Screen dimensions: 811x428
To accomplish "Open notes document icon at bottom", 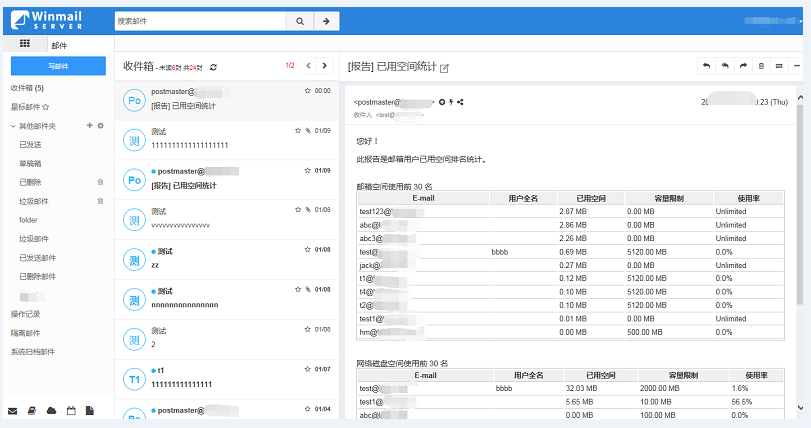I will pos(89,411).
